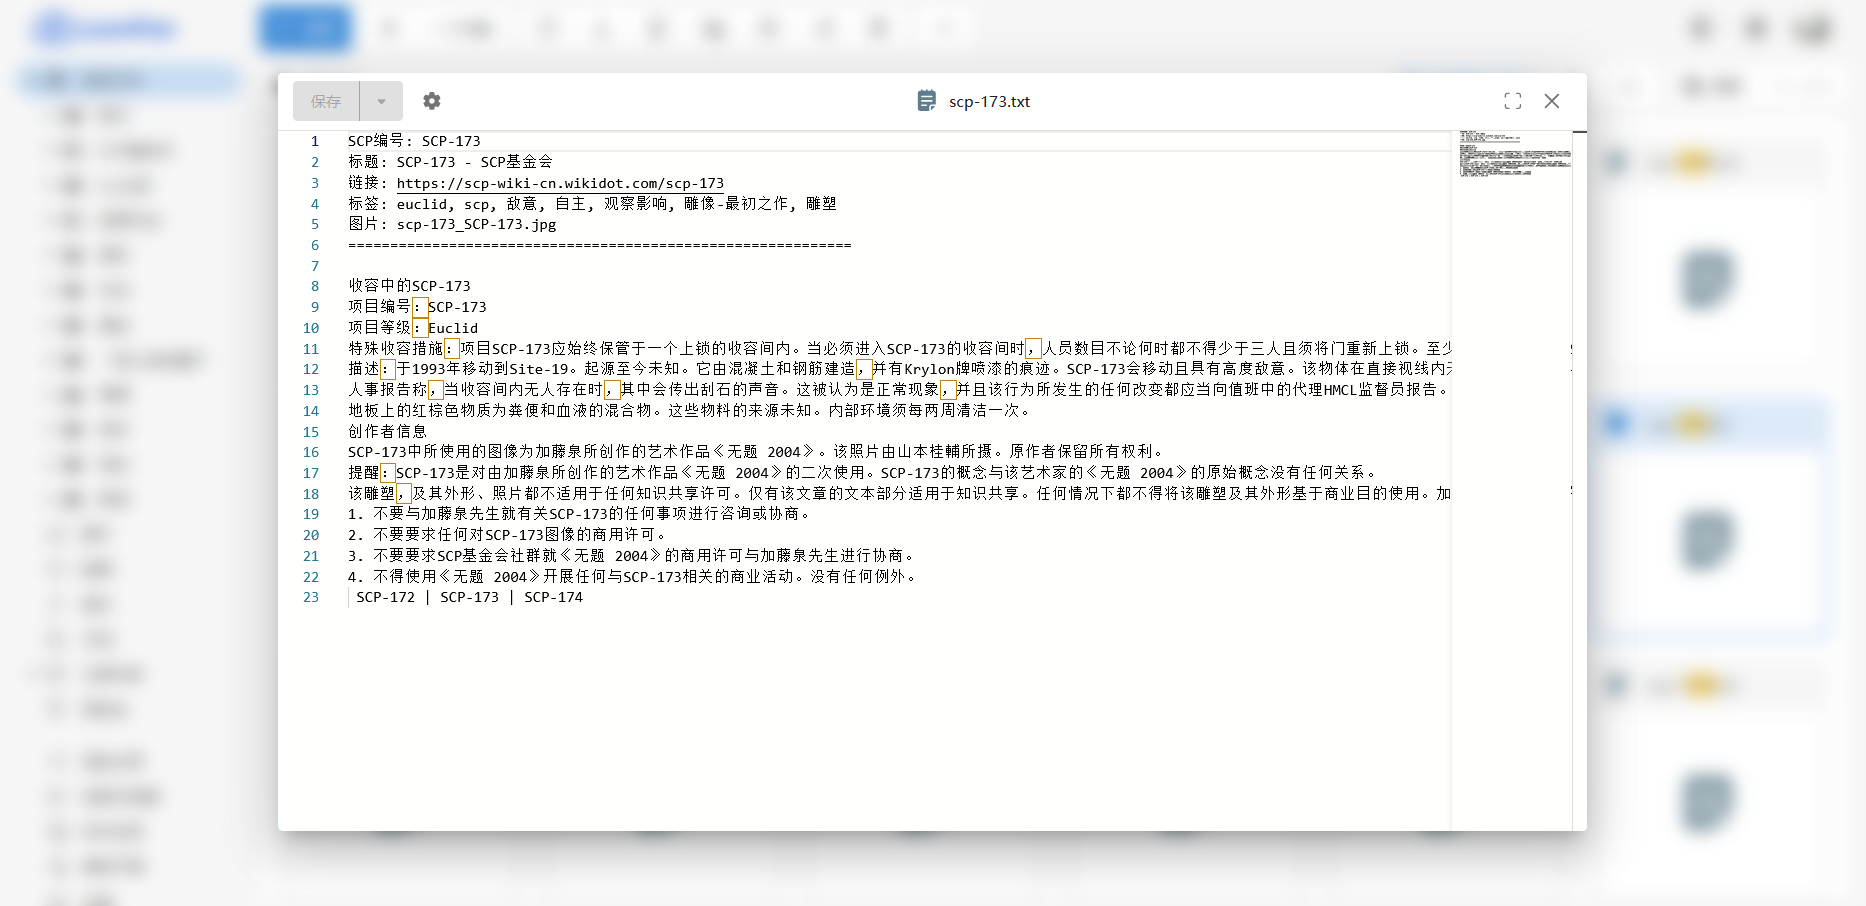Click the document icon beside scp-173.txt

click(x=926, y=101)
